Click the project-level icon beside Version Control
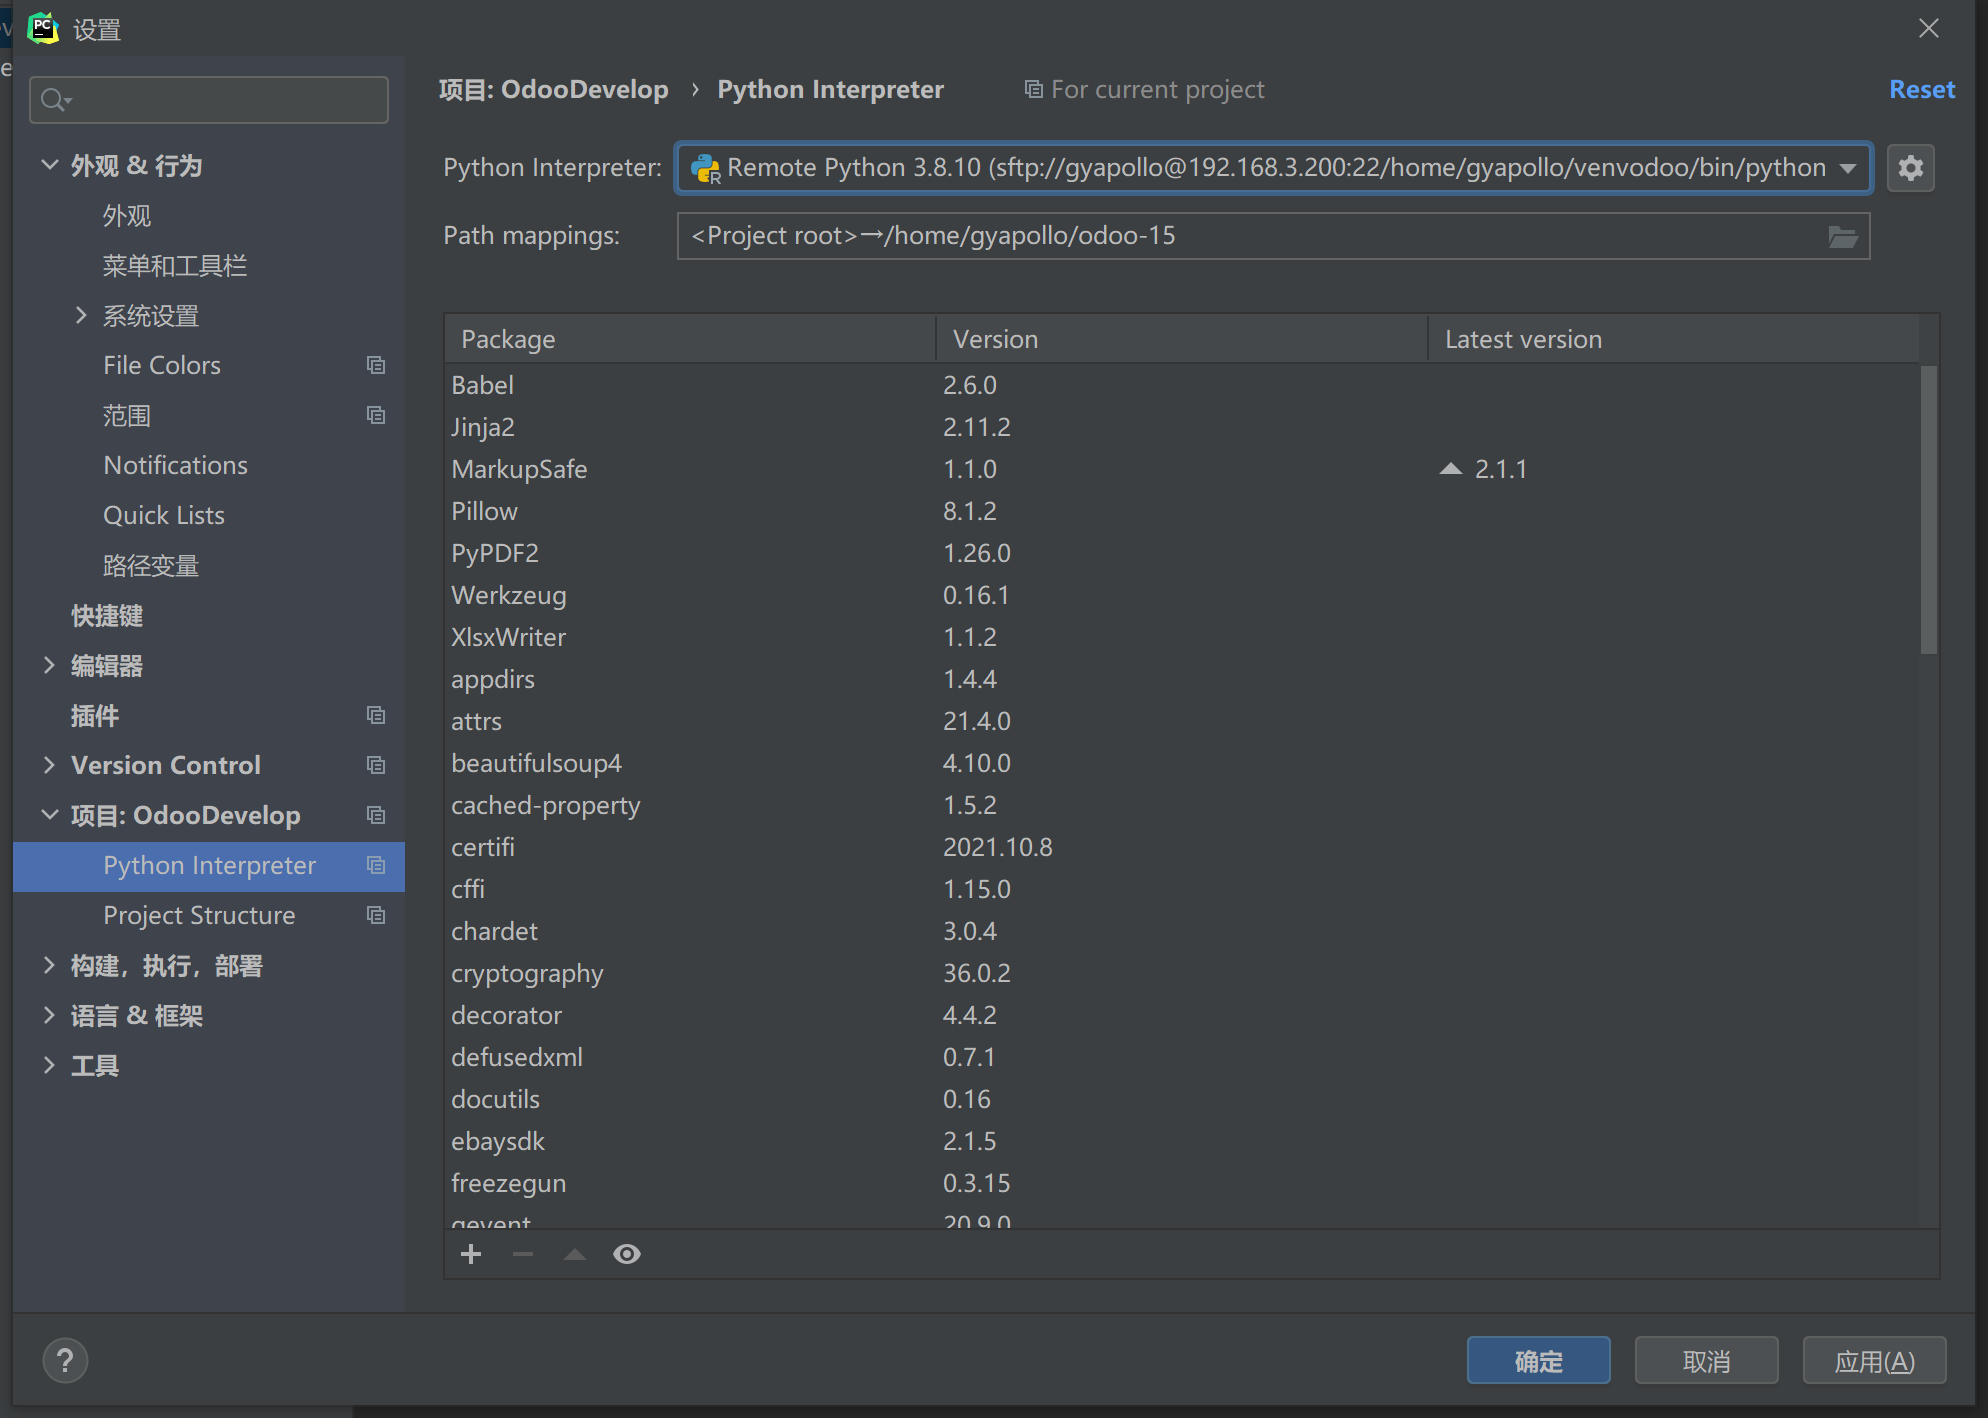Screen dimensions: 1988x1418 (x=376, y=765)
